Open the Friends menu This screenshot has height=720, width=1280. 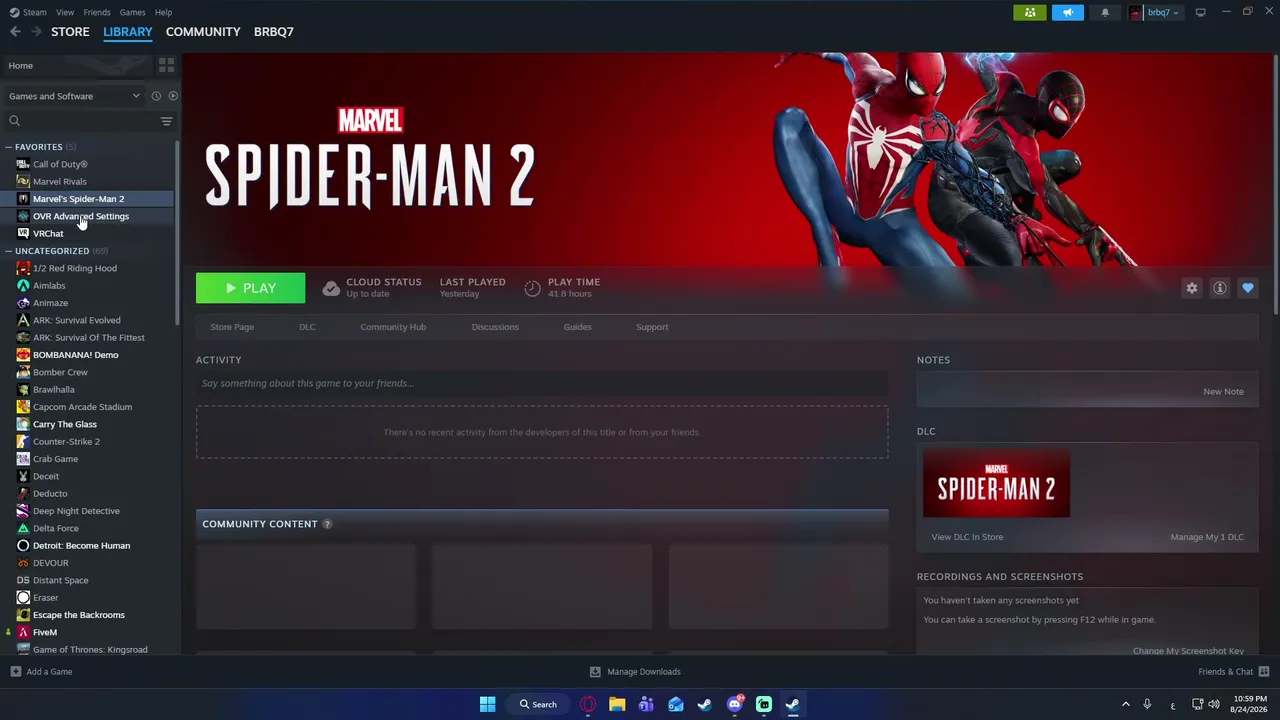(97, 12)
